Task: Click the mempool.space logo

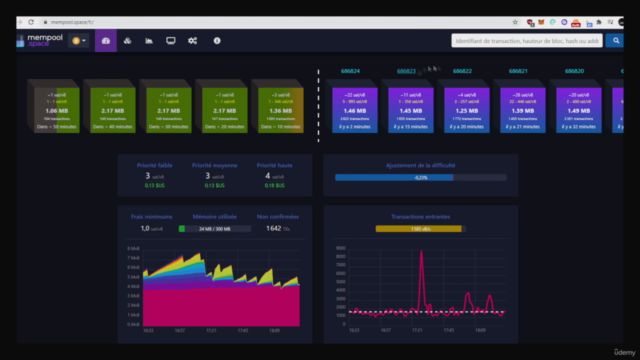Action: [40, 40]
